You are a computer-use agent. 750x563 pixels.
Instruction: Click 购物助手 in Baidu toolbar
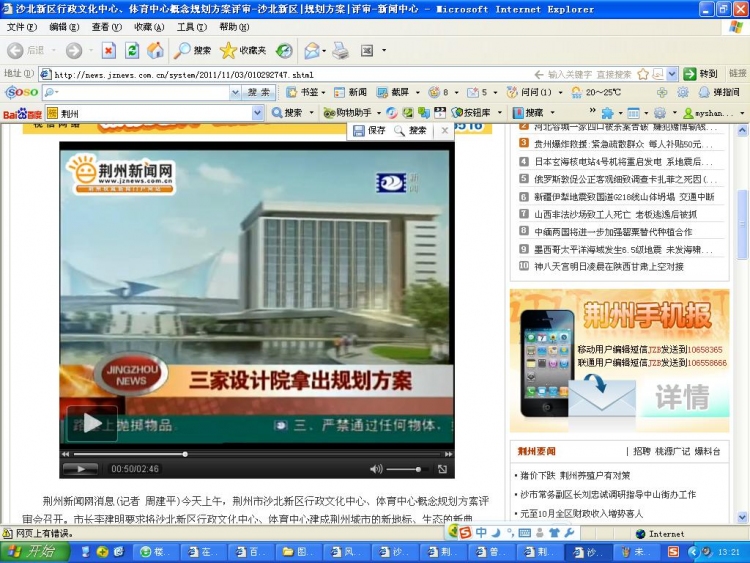coord(348,113)
